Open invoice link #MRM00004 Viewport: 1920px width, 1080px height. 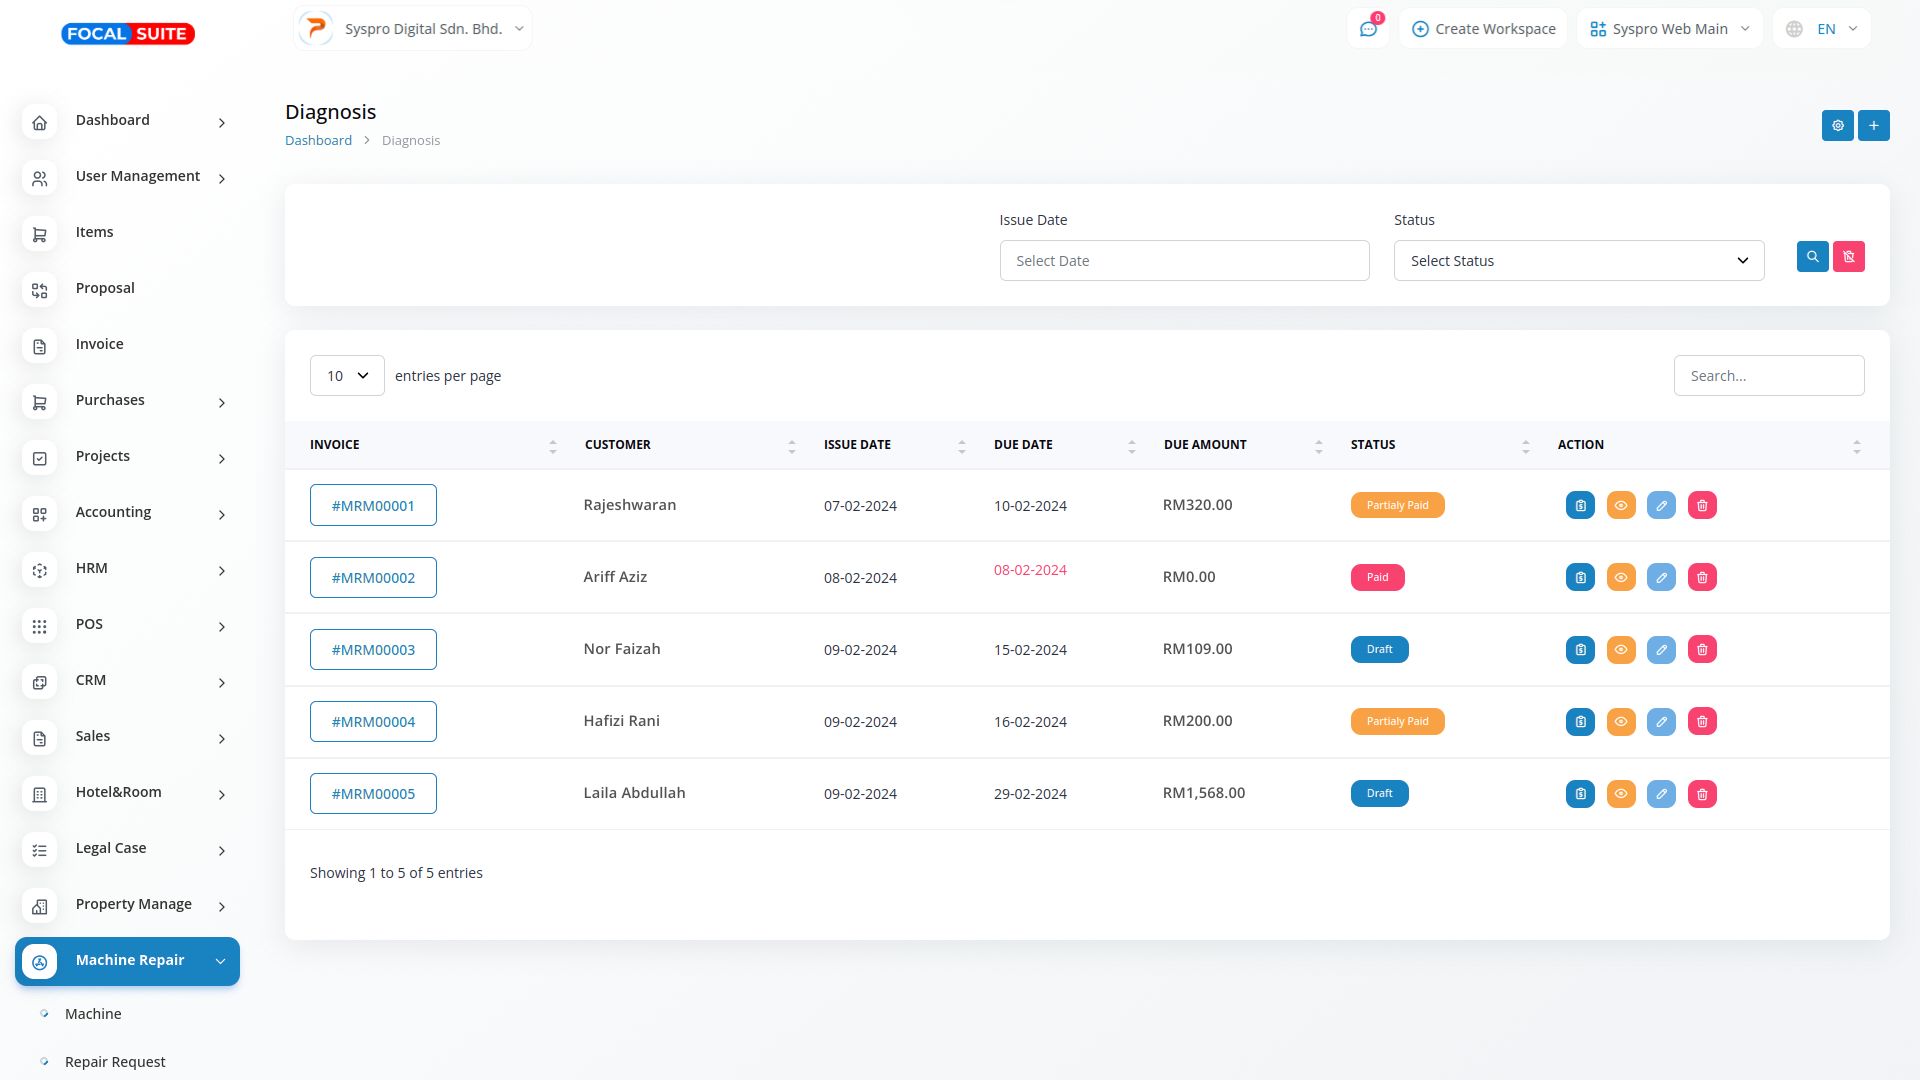[373, 722]
